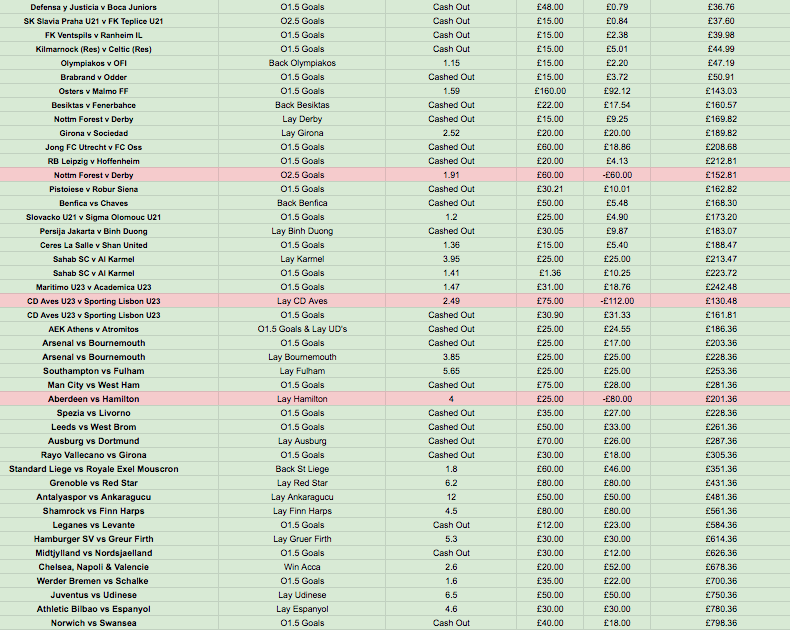The height and width of the screenshot is (630, 790).
Task: Select the £160.00 stake cell
Action: [550, 91]
